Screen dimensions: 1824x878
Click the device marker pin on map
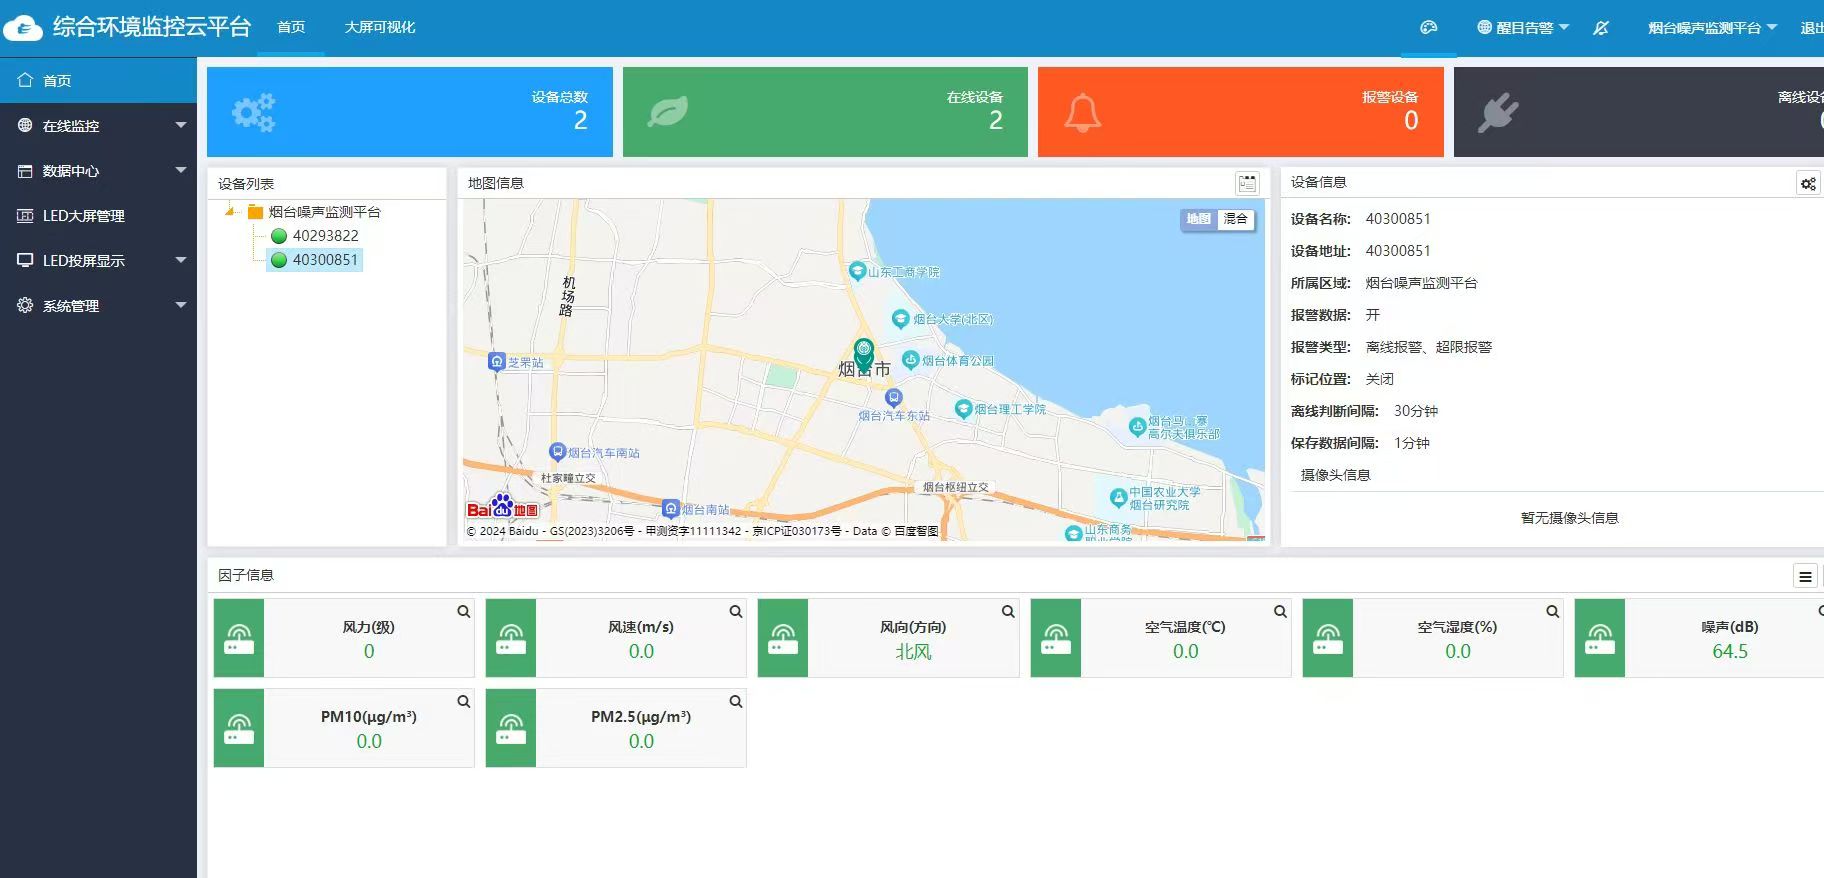coord(864,353)
